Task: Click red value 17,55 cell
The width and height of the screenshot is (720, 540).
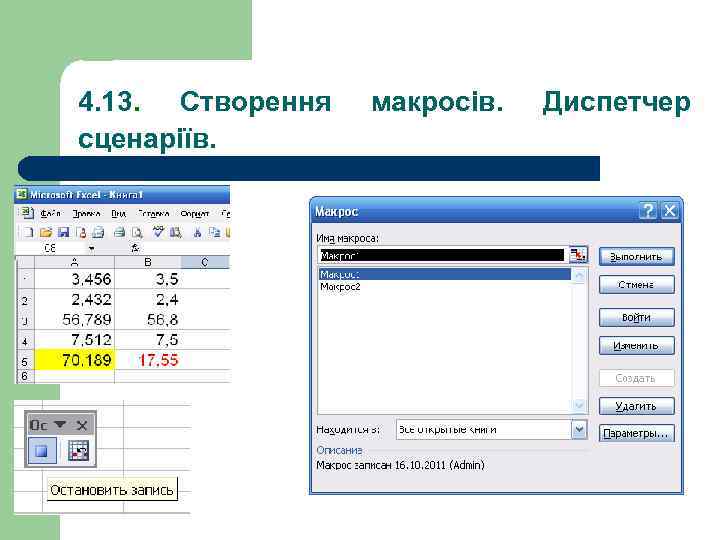Action: [x=147, y=360]
